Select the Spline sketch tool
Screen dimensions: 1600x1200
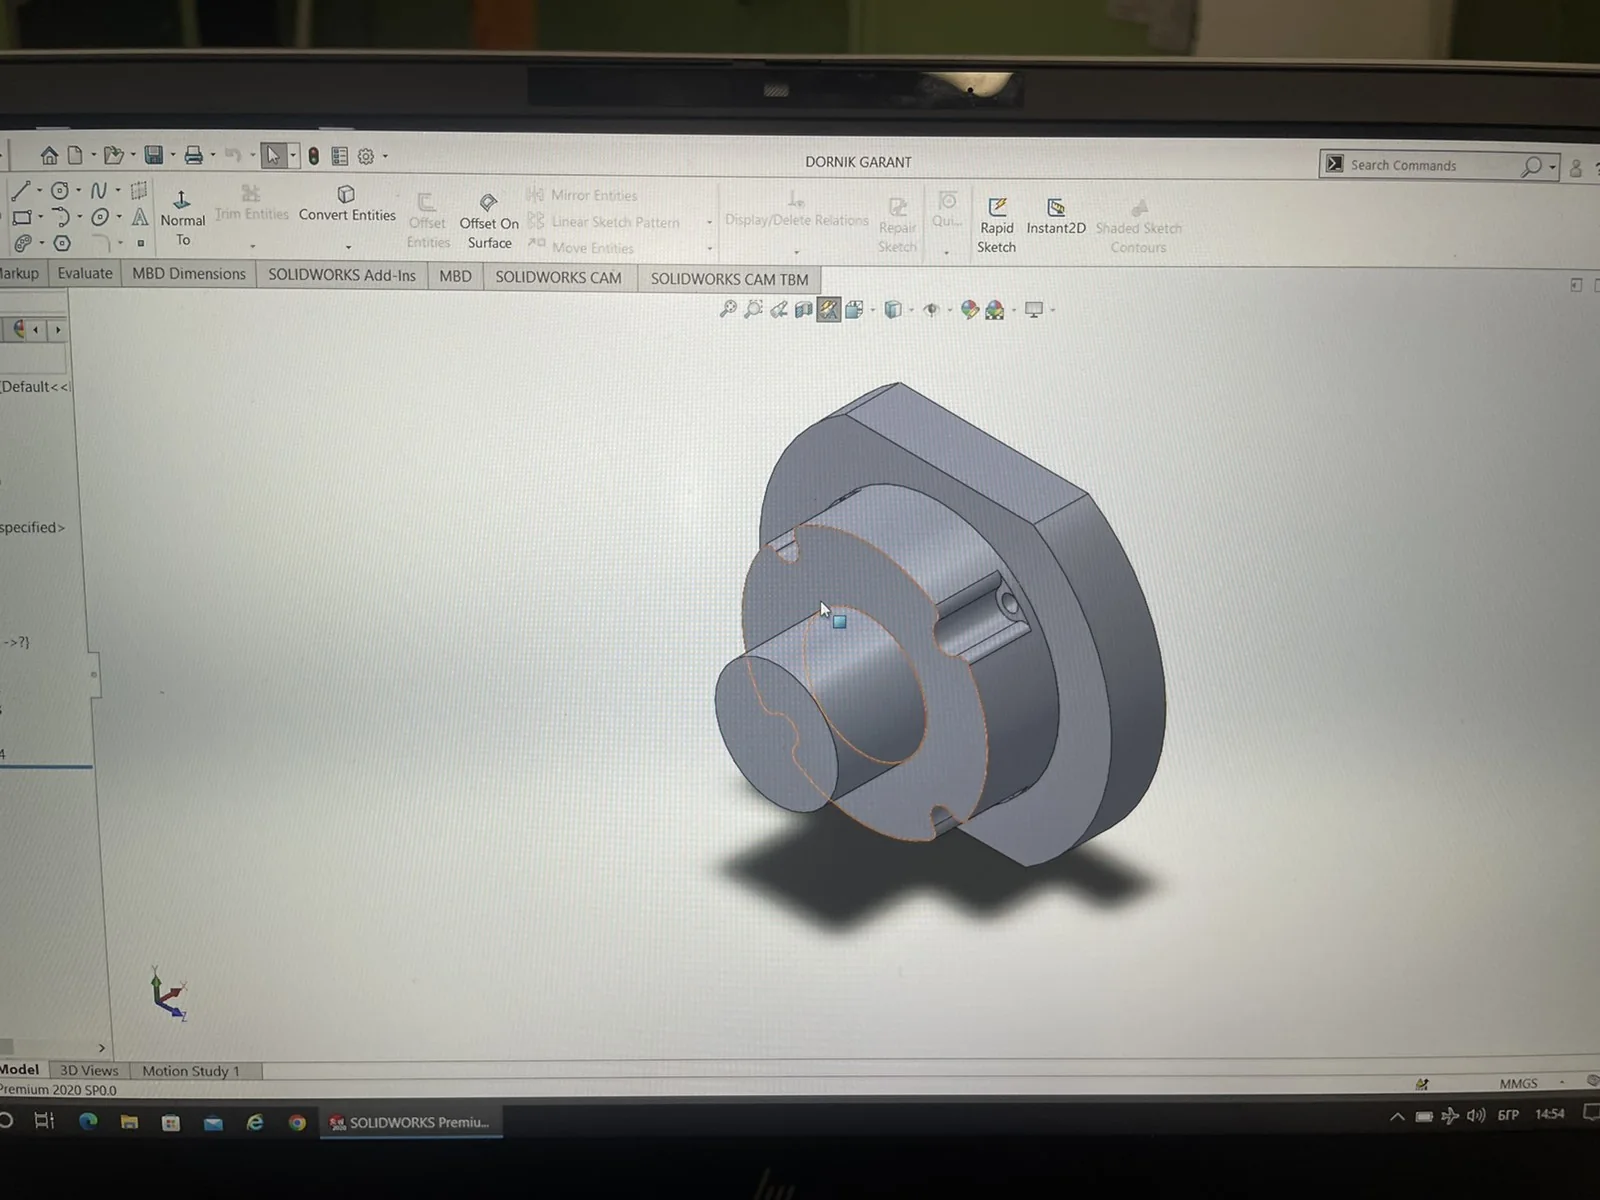[98, 190]
